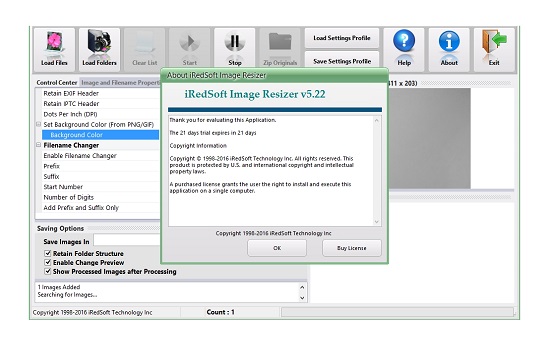
Task: Select Retain EXIF Header row
Action: click(100, 93)
